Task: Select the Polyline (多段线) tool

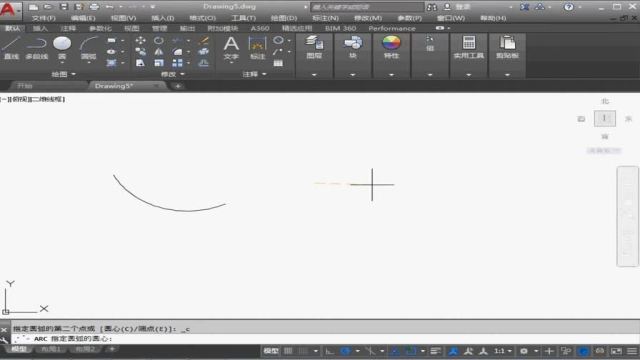Action: 37,48
